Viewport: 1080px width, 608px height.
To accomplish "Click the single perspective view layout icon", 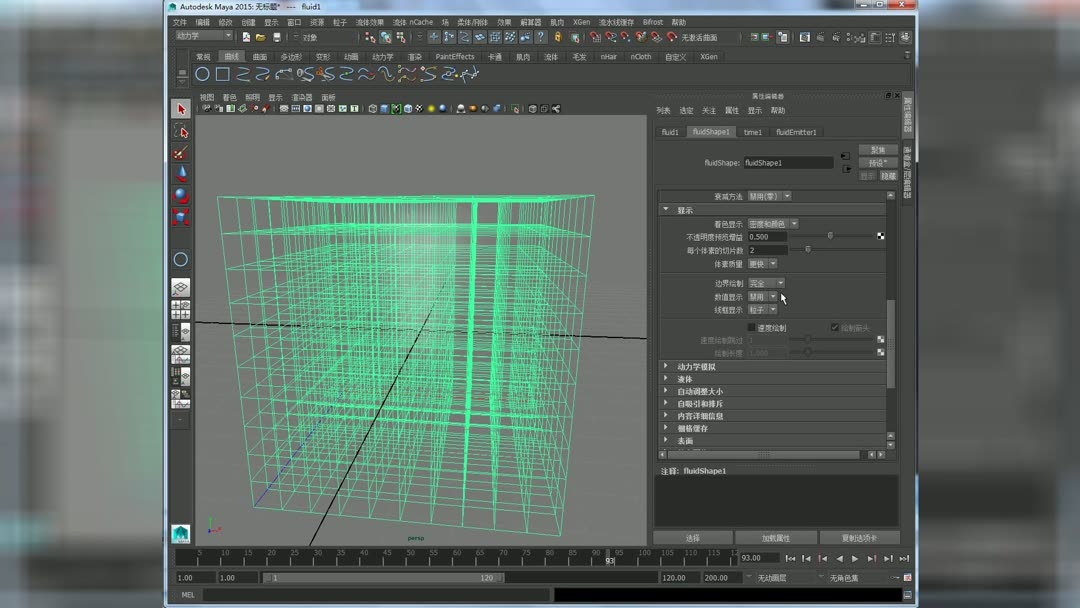I will pyautogui.click(x=181, y=288).
